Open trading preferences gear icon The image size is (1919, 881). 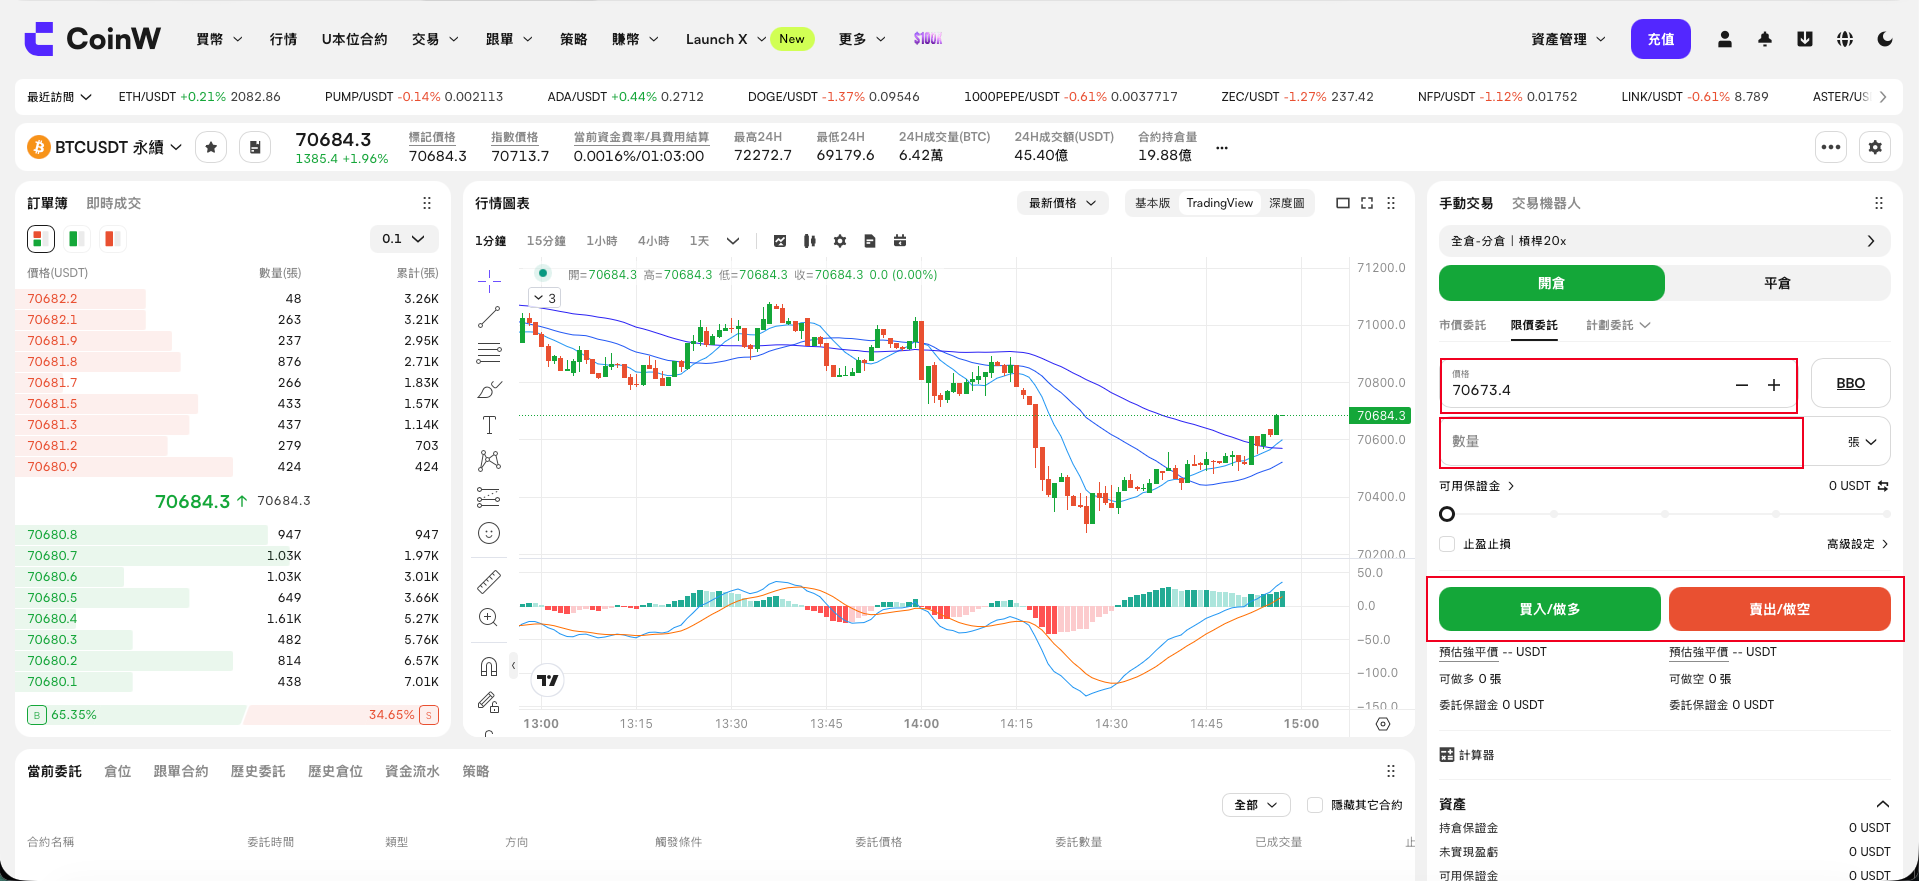coord(1875,147)
